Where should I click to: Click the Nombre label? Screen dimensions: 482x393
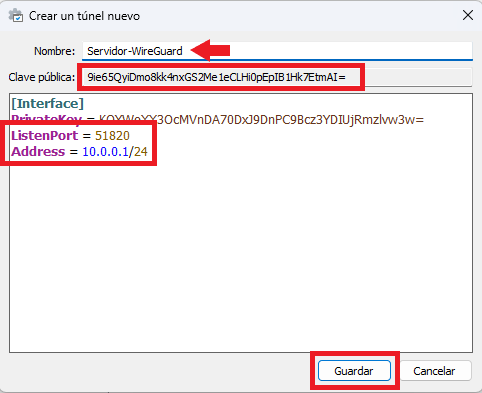(x=55, y=51)
